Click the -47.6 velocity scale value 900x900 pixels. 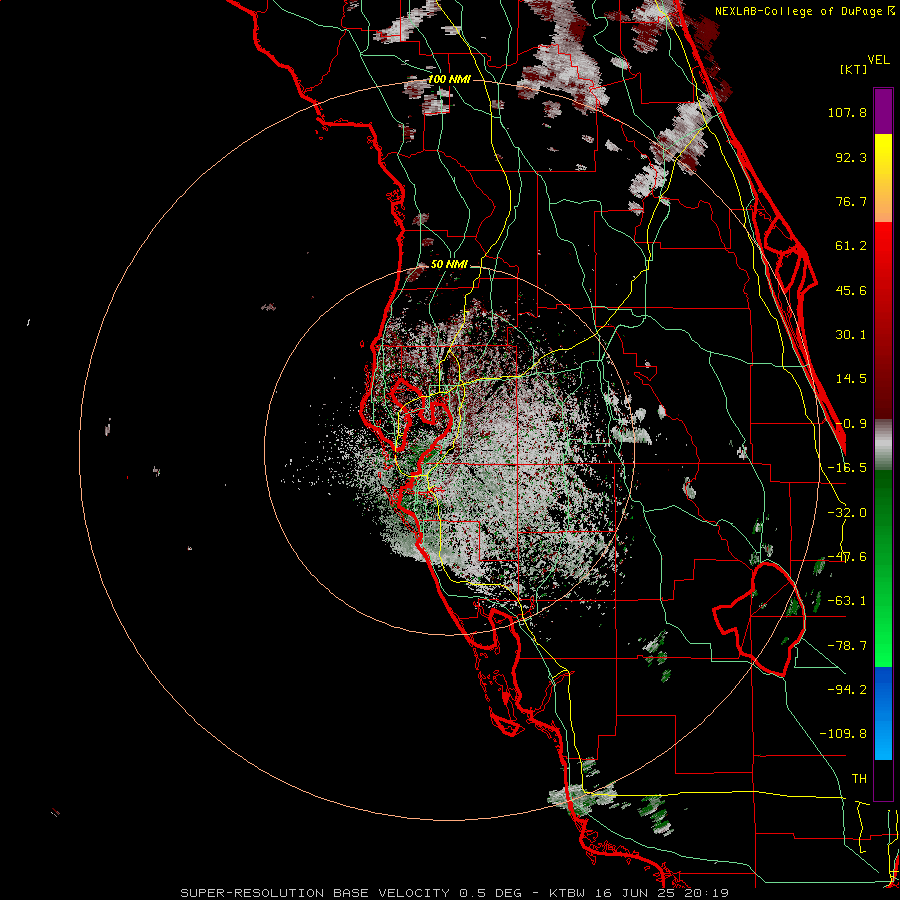pos(847,557)
